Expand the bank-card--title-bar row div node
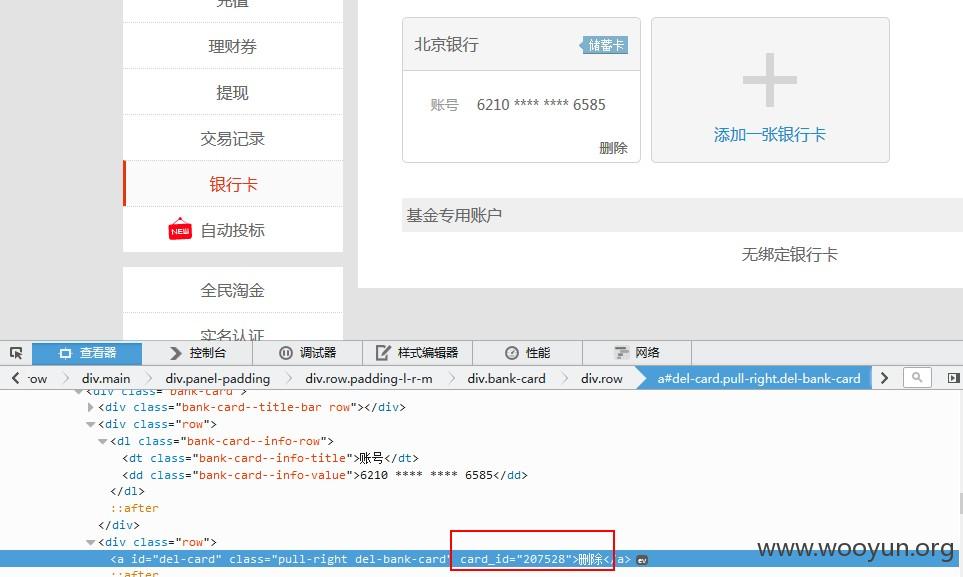 click(90, 407)
